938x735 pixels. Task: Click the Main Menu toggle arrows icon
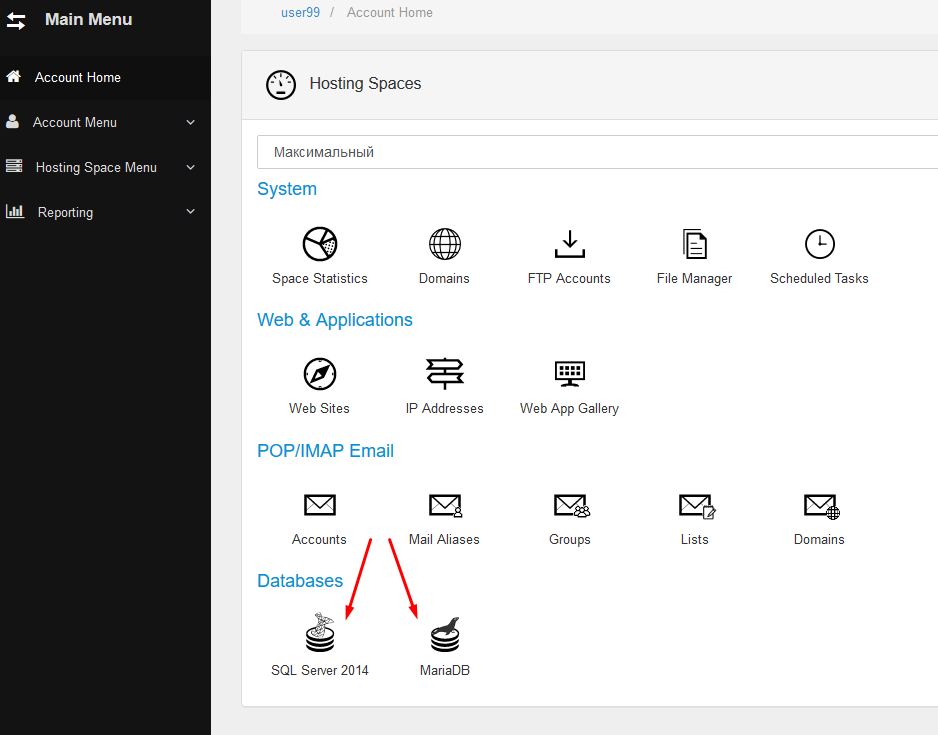tap(16, 21)
